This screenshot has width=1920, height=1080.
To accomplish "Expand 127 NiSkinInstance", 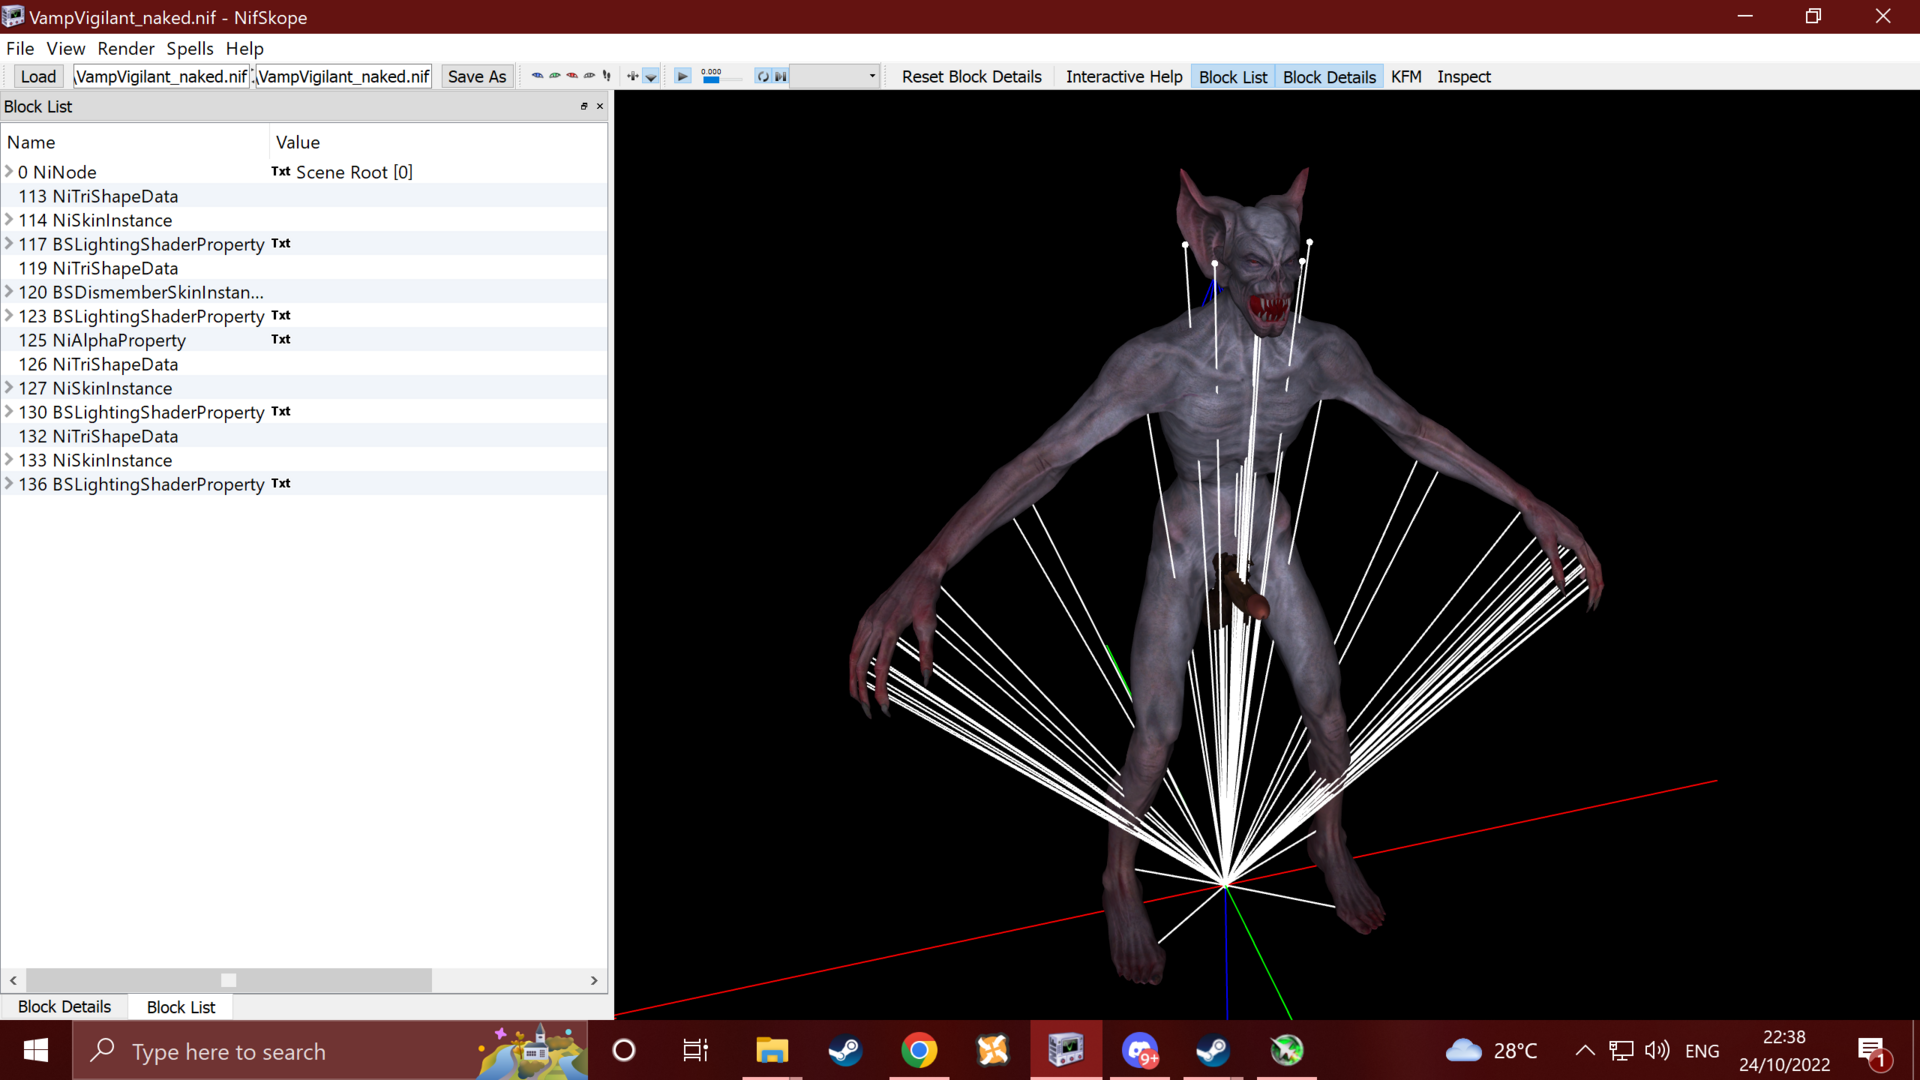I will tap(9, 387).
